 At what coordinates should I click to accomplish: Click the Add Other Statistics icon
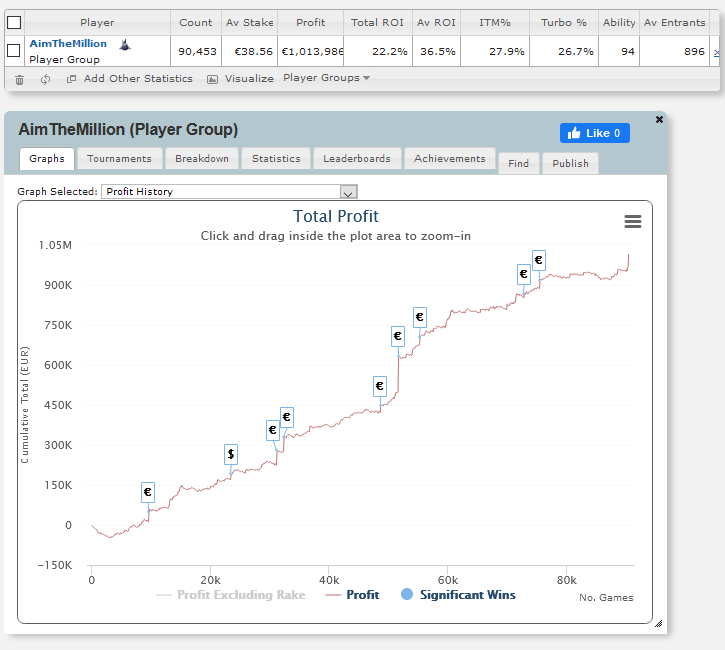click(71, 79)
